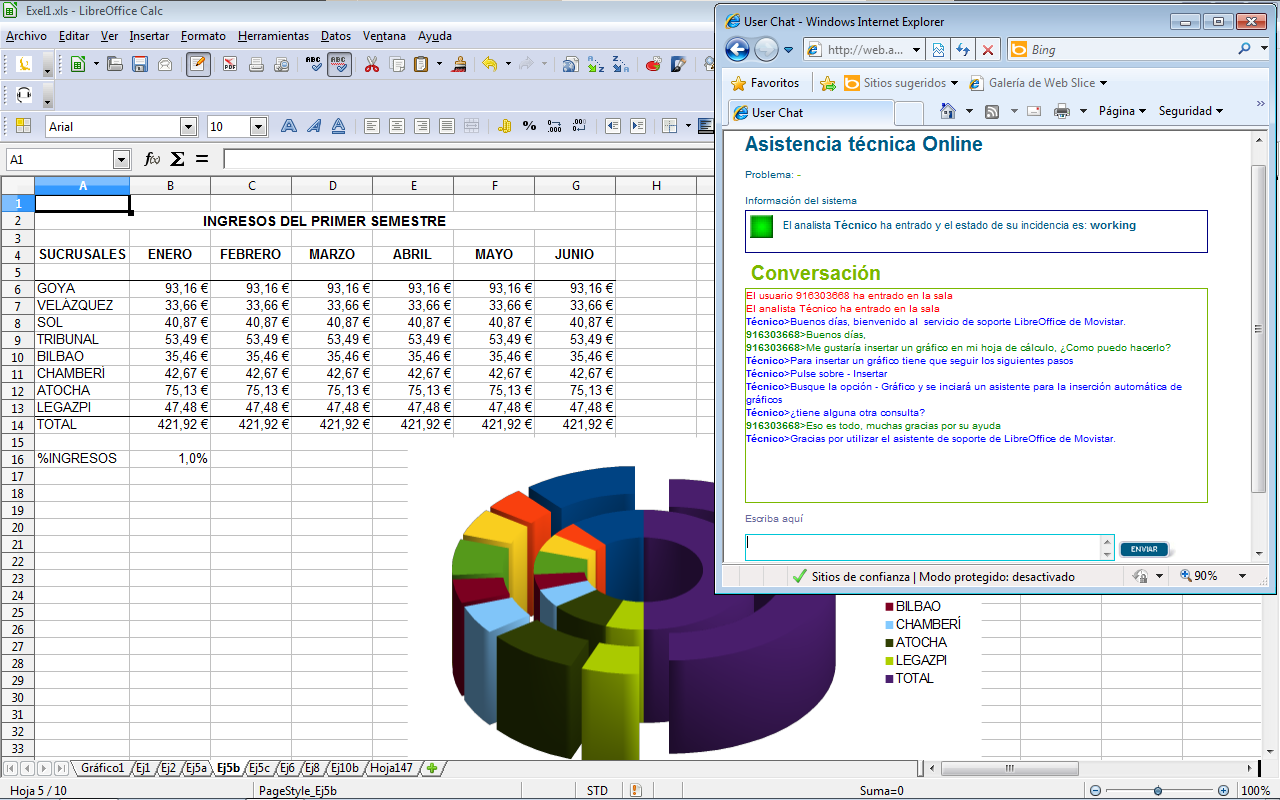Image resolution: width=1280 pixels, height=800 pixels.
Task: Open the font name dropdown
Action: [x=188, y=127]
